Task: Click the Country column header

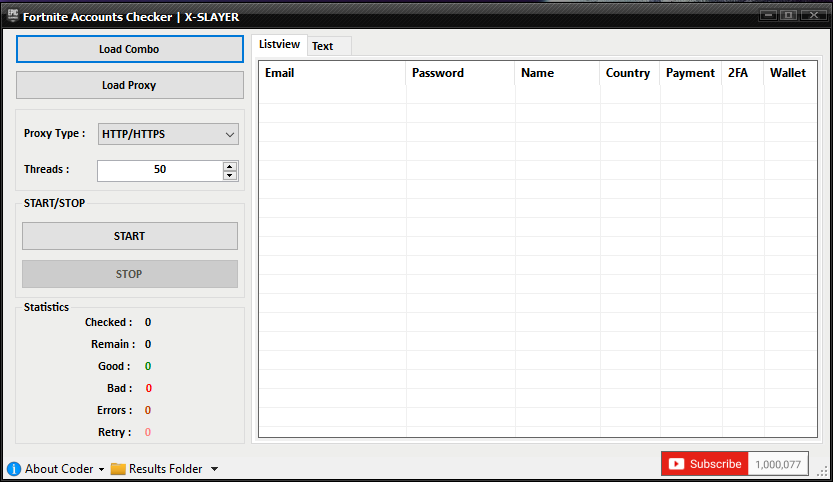Action: click(630, 73)
